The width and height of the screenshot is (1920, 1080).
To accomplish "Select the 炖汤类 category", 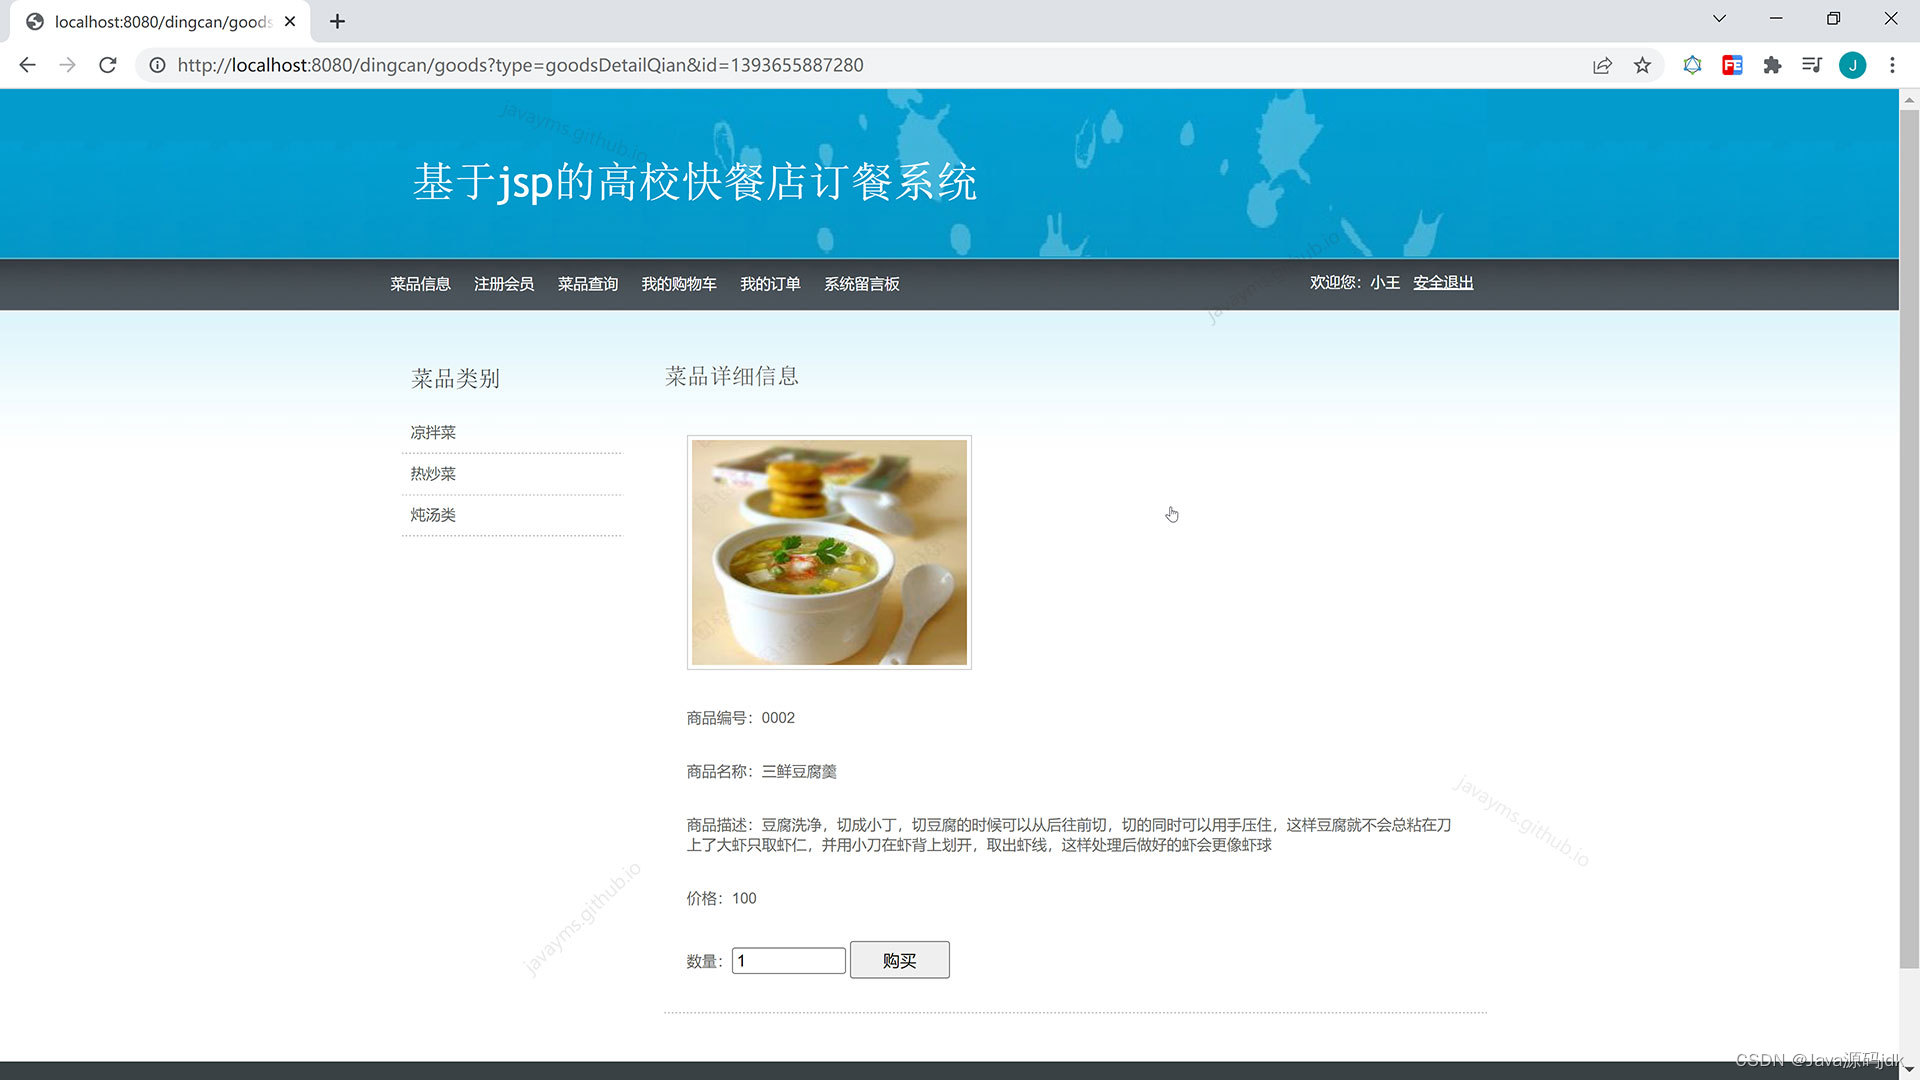I will pyautogui.click(x=433, y=515).
